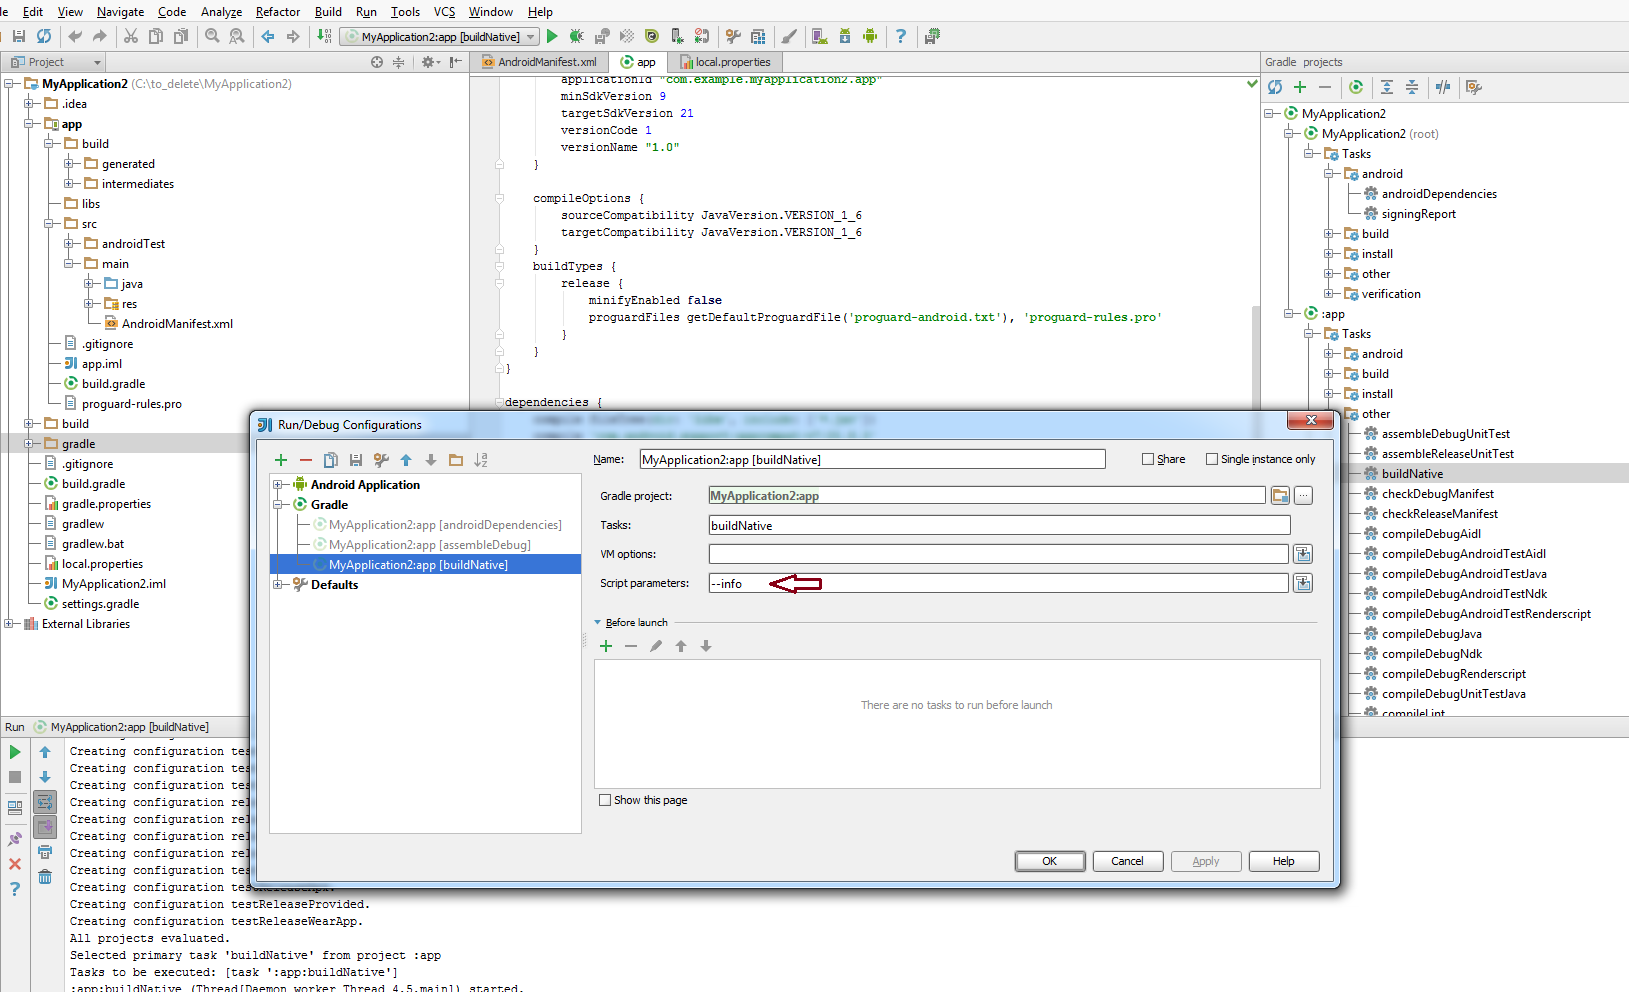
Task: Collapse all nodes in Gradle projects panel
Action: [x=1412, y=87]
